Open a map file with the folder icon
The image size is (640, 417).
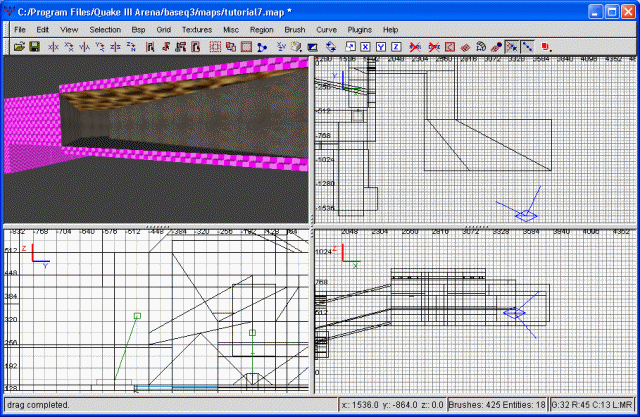(19, 47)
